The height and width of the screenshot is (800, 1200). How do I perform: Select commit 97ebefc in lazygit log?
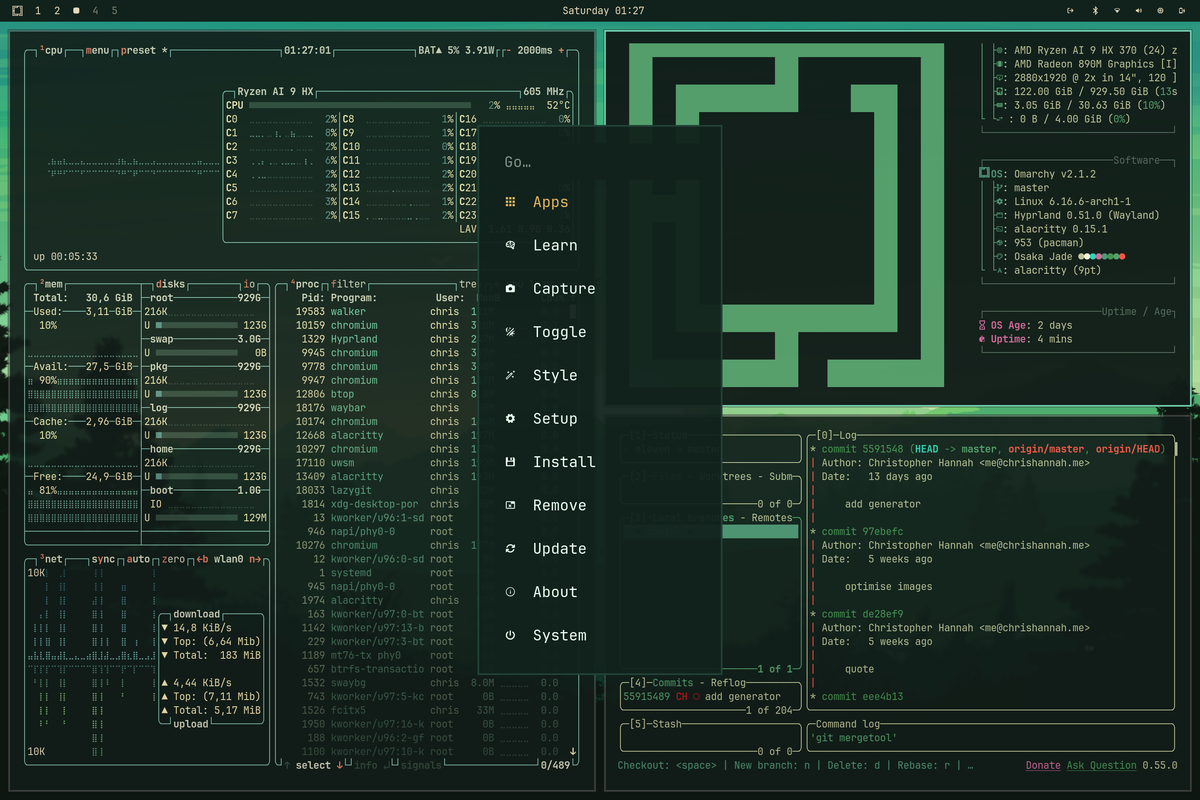pos(863,532)
